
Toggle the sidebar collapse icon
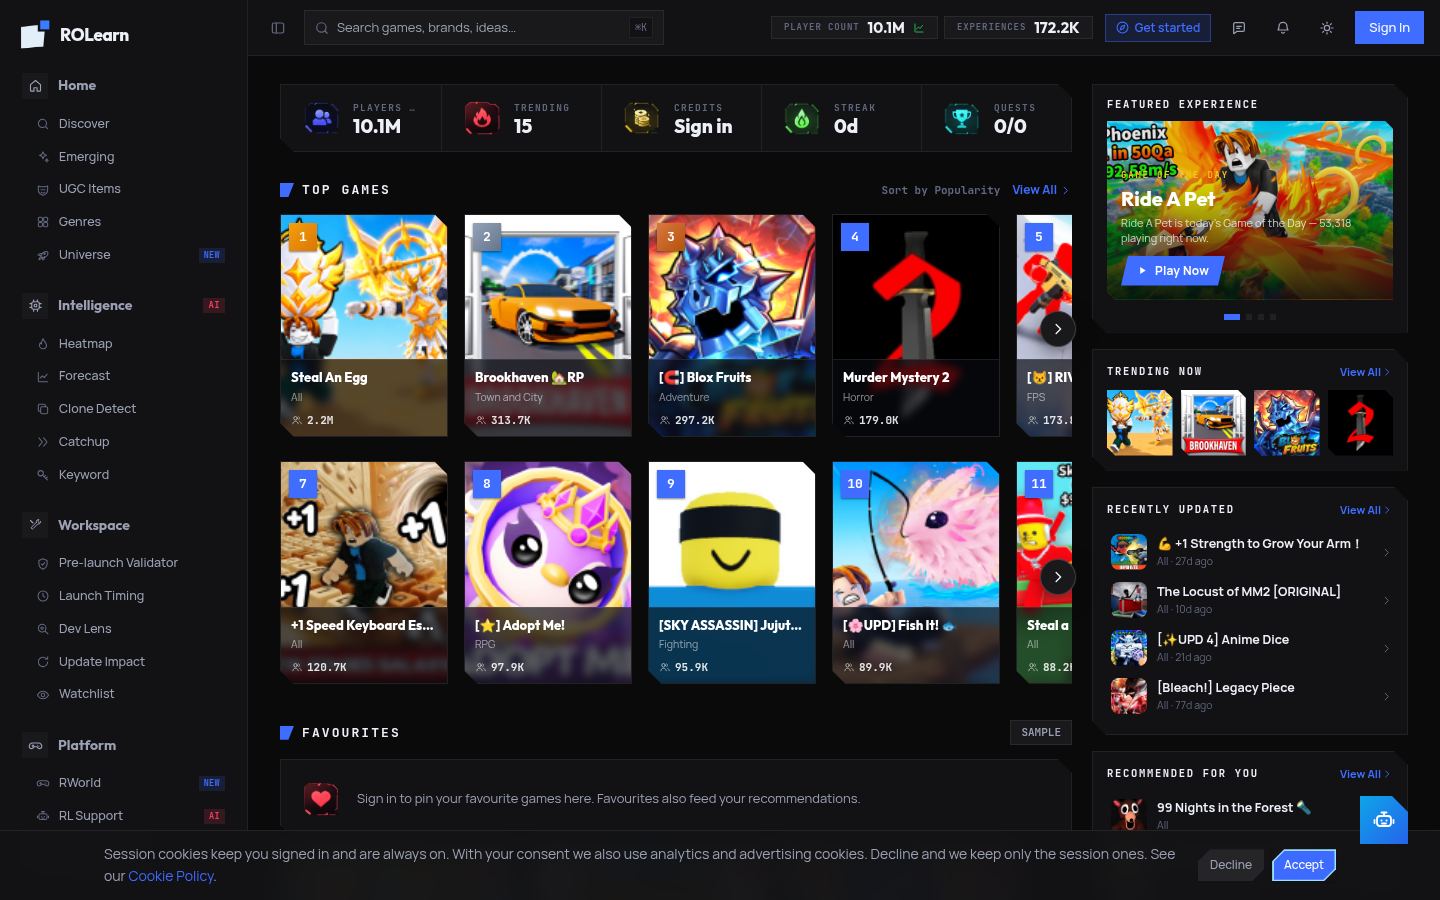(x=278, y=28)
